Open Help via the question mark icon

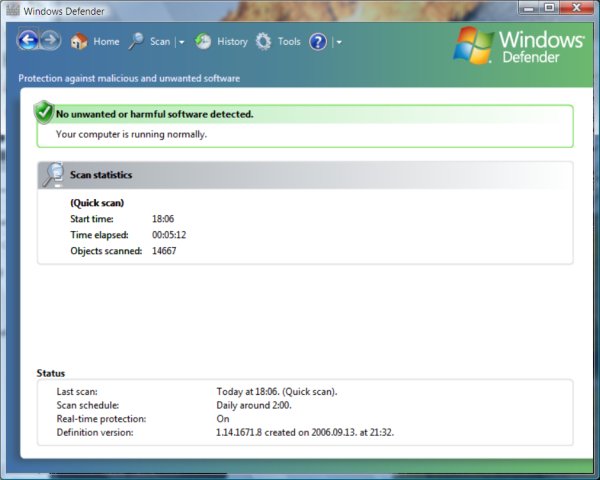318,42
